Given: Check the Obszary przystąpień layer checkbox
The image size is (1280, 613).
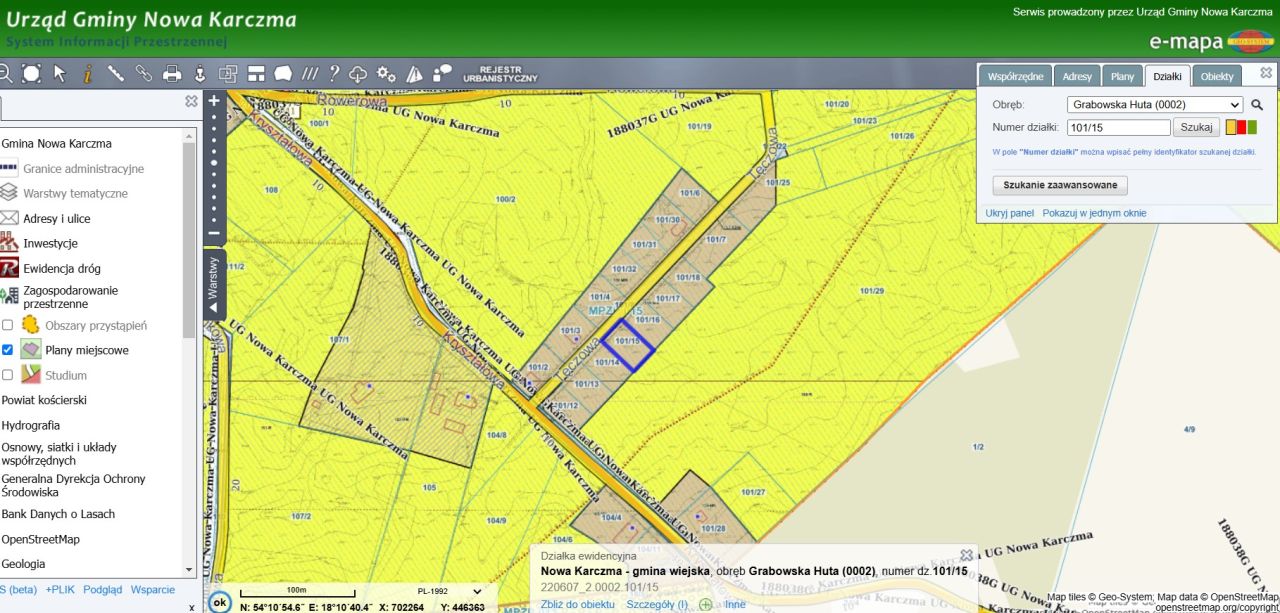Looking at the screenshot, I should (8, 325).
